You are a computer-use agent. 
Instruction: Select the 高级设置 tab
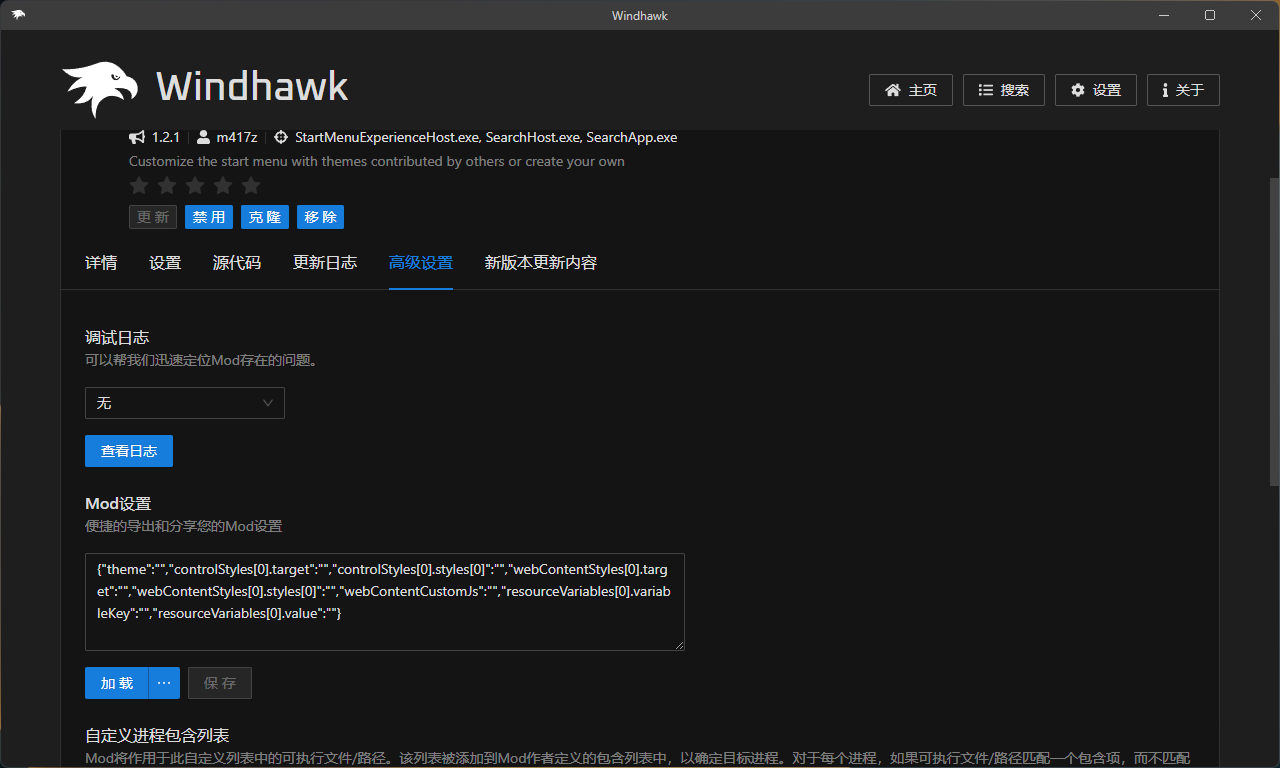click(421, 263)
